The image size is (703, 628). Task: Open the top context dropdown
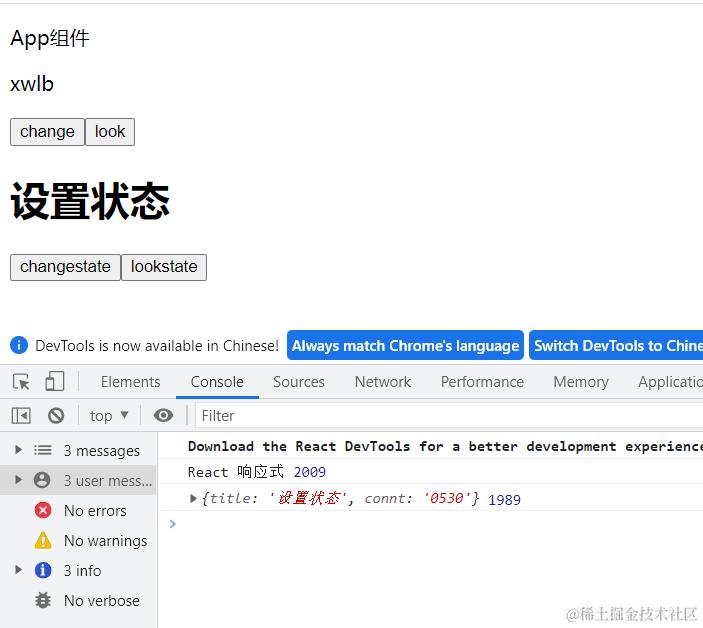(109, 416)
